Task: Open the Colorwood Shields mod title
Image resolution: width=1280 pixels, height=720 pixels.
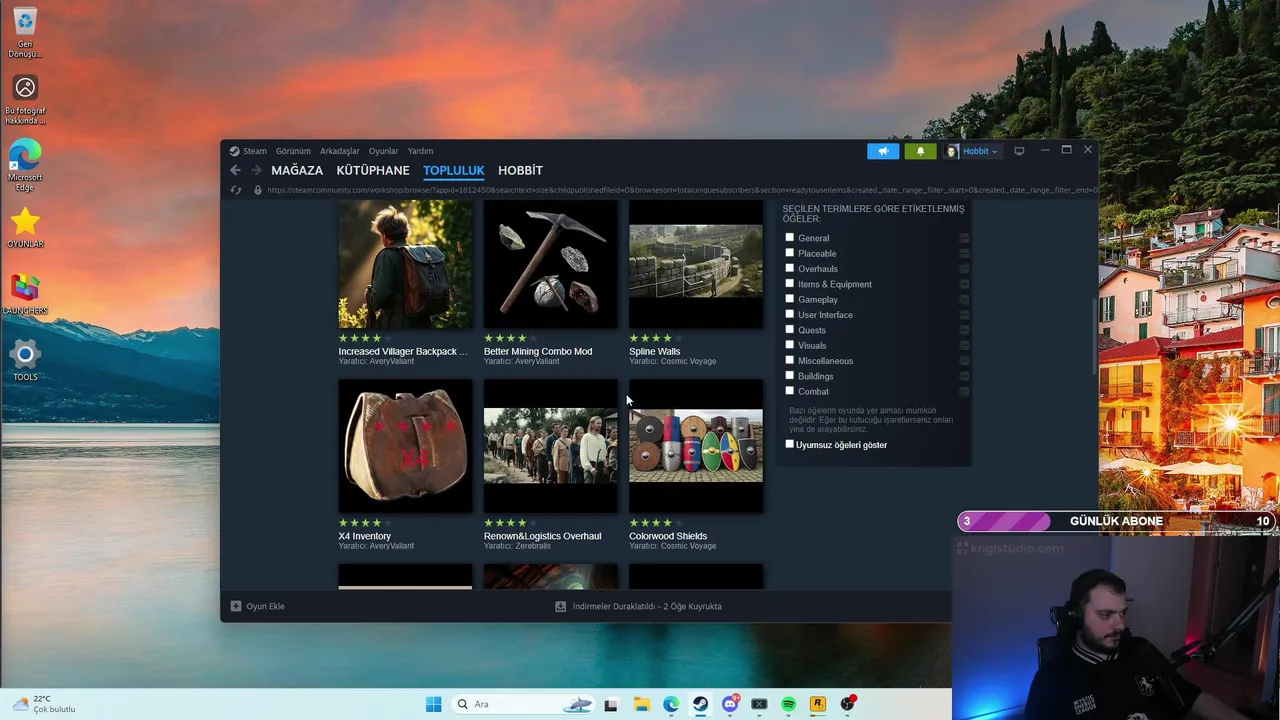Action: [668, 536]
